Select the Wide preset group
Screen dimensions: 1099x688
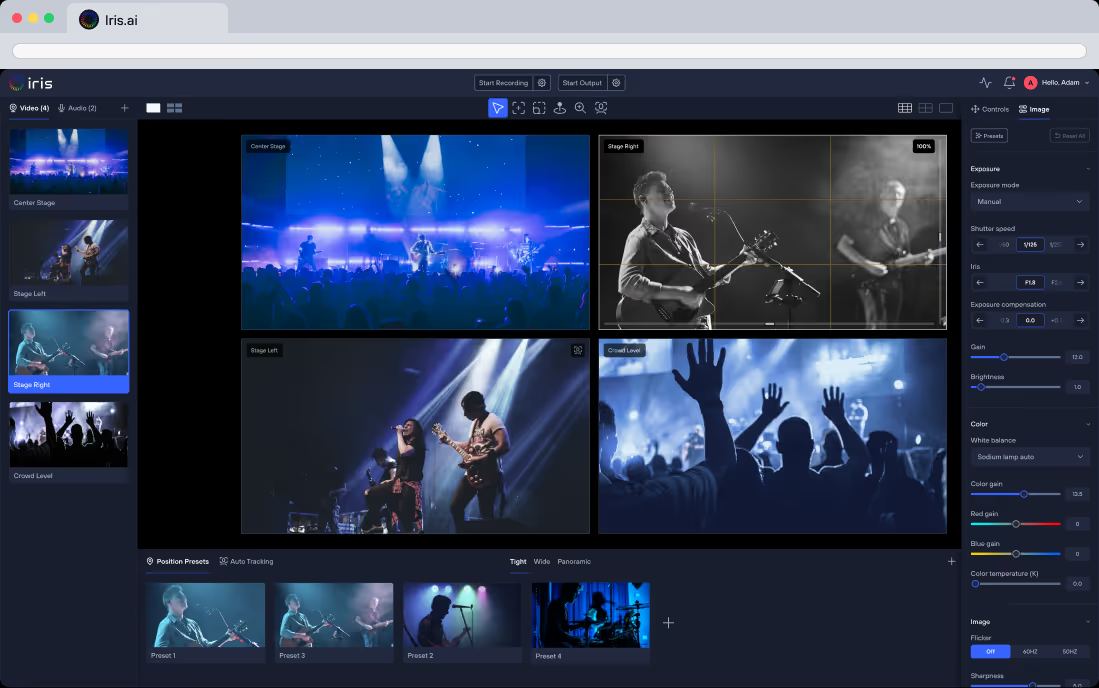542,561
